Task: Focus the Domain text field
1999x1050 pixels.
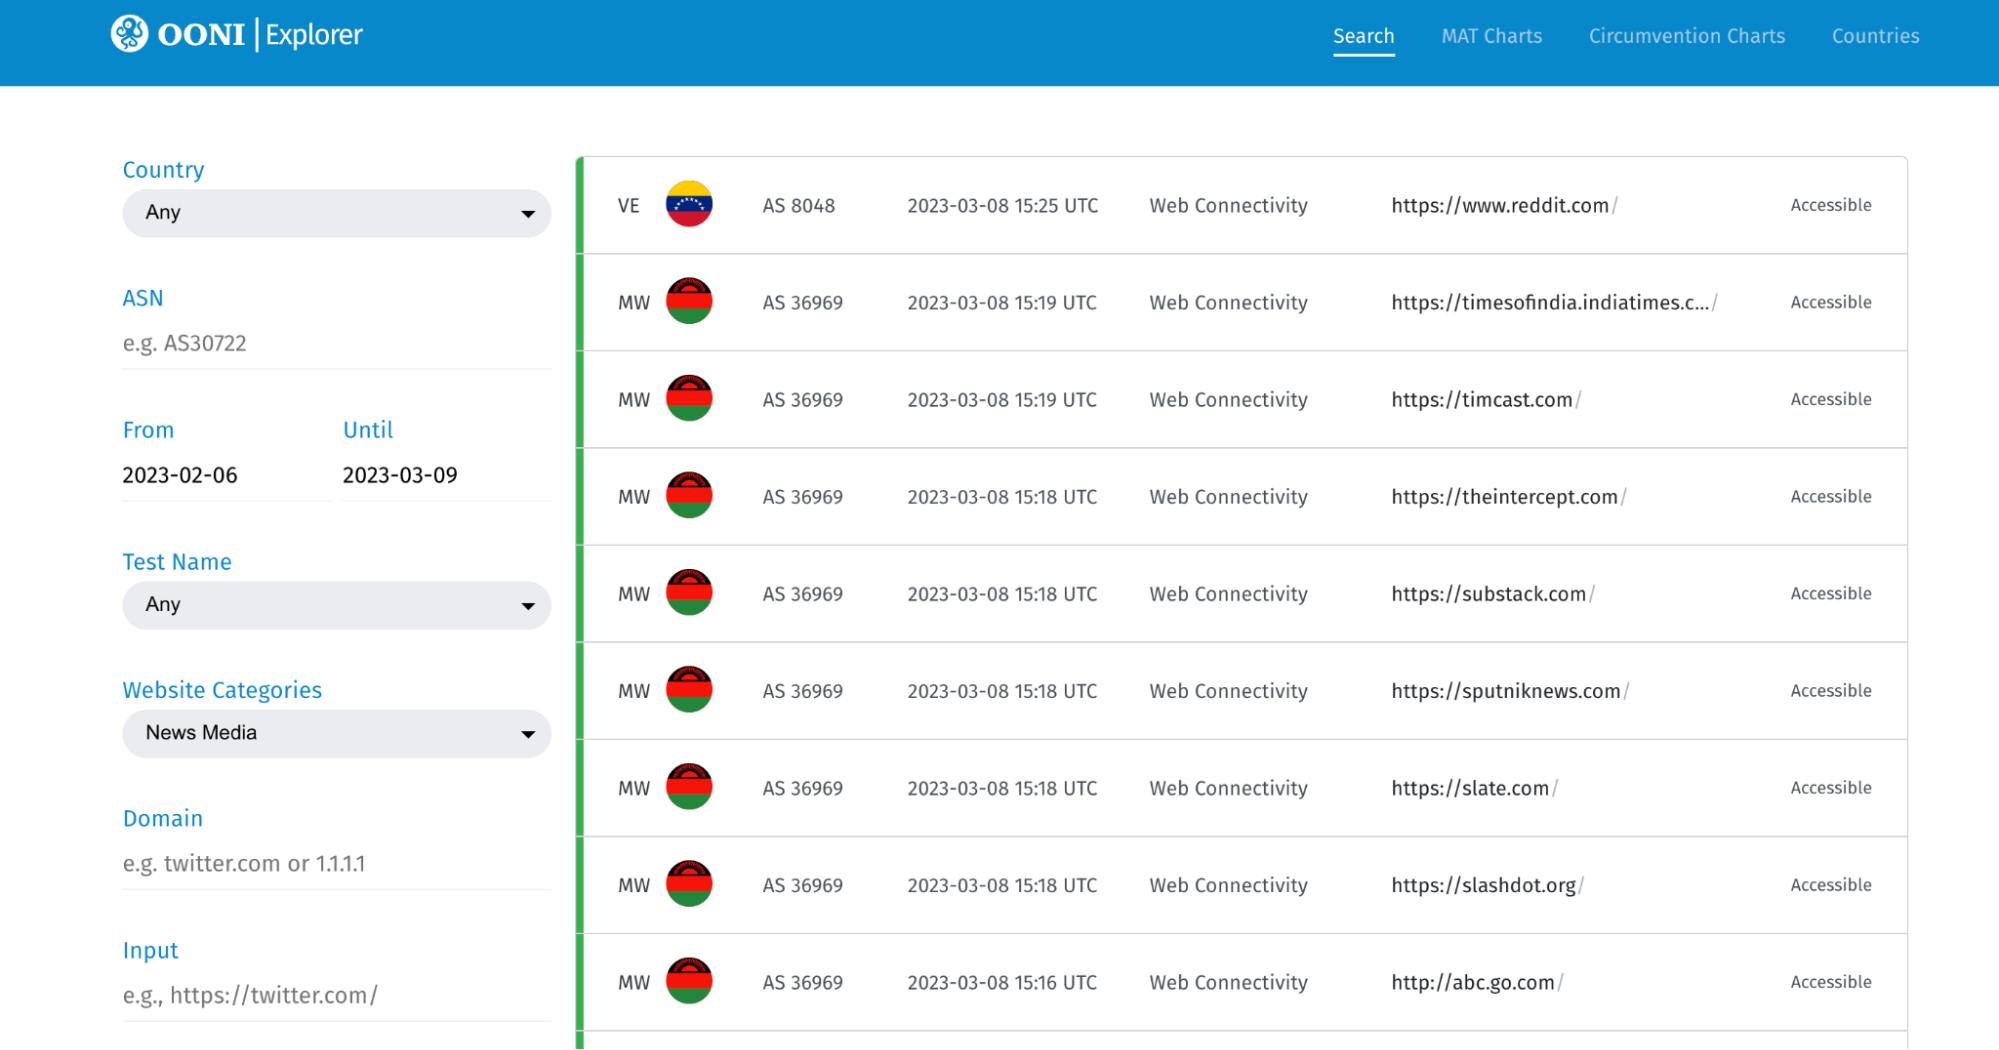Action: [x=336, y=864]
